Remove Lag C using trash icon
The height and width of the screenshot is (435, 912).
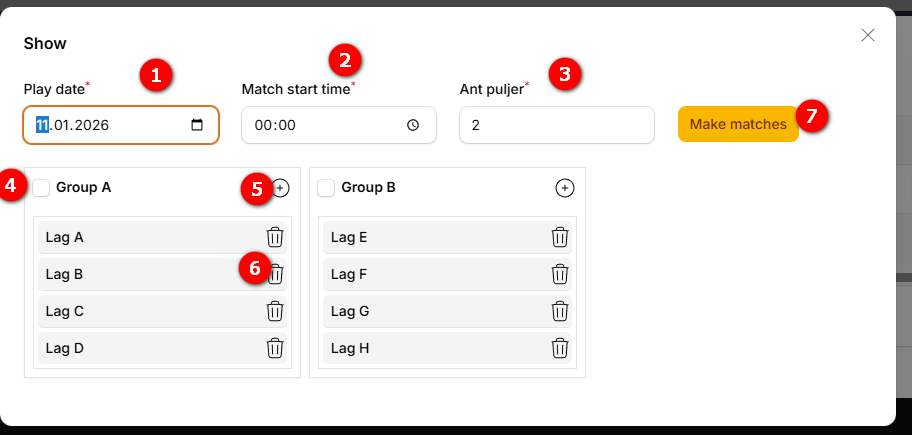[275, 311]
